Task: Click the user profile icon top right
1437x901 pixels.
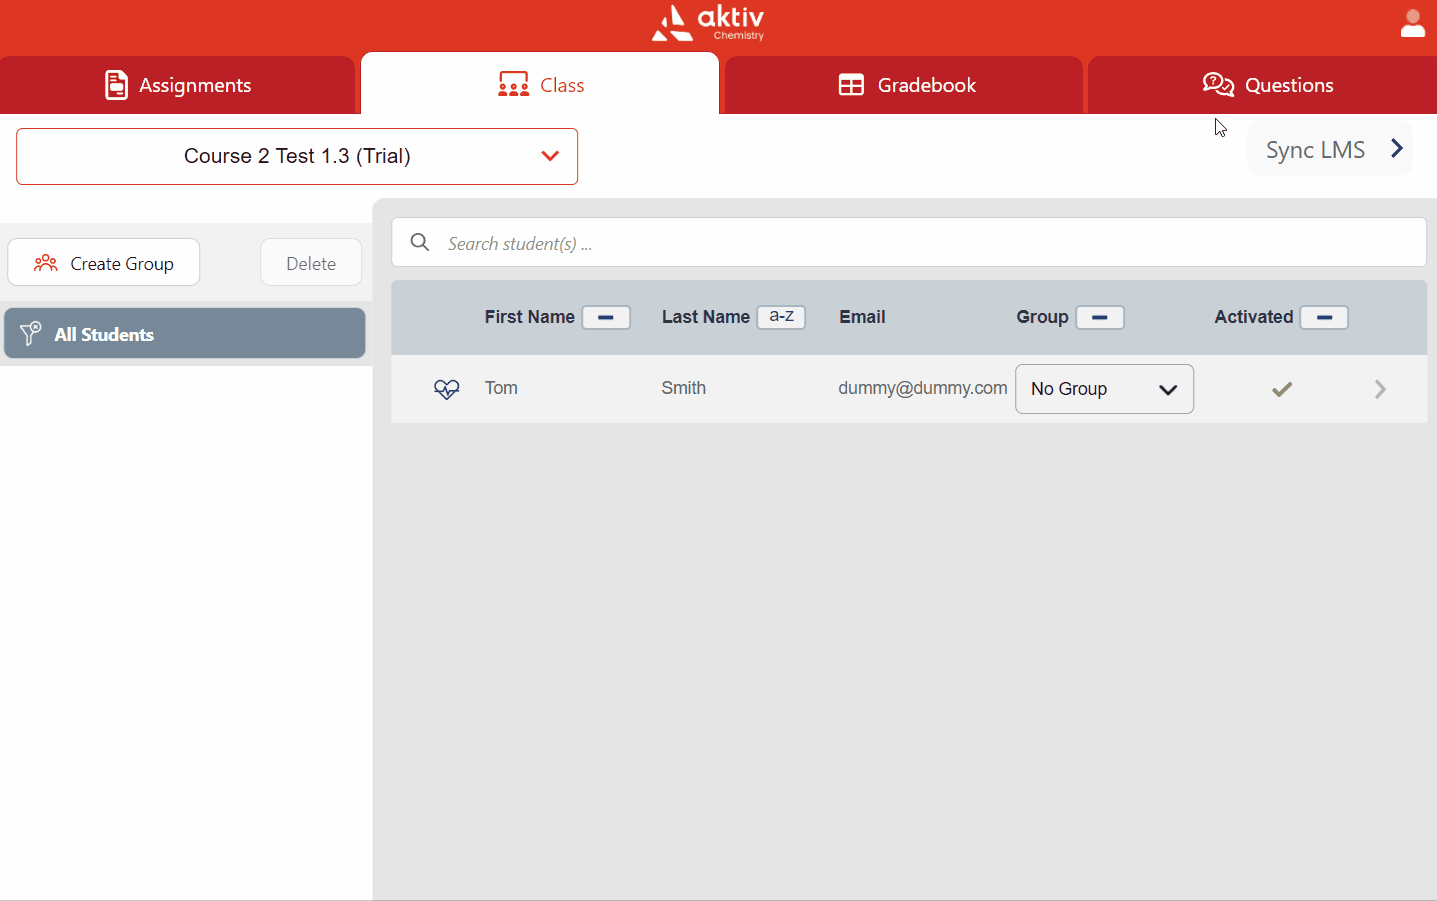Action: (1412, 22)
